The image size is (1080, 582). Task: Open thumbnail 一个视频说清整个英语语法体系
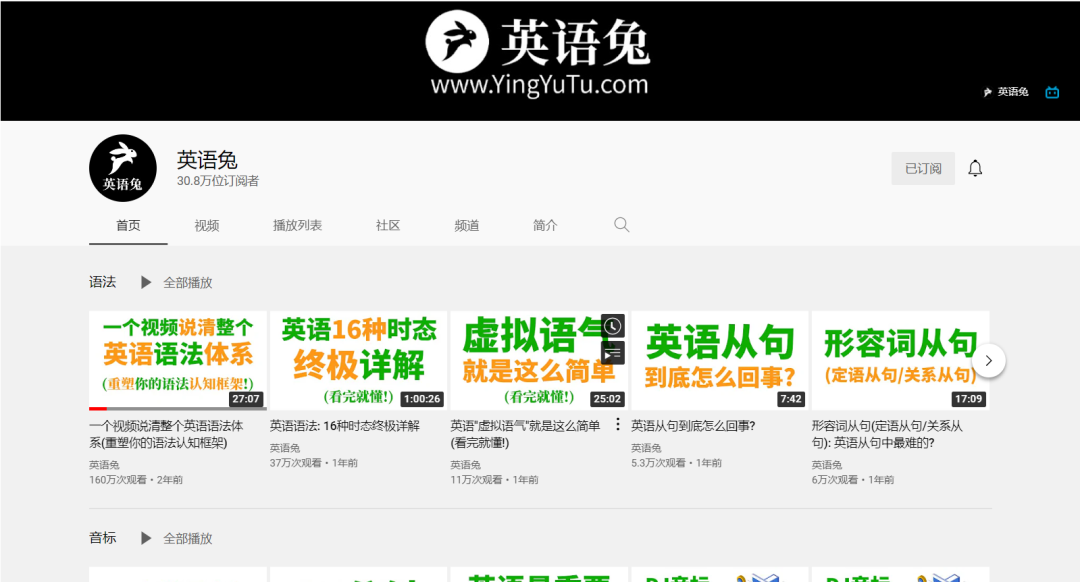tap(178, 360)
